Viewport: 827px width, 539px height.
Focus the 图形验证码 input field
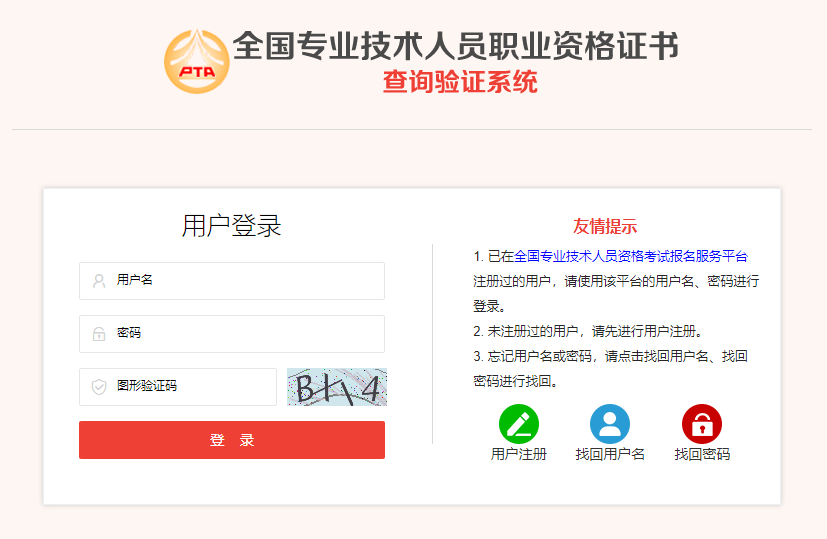(x=190, y=387)
